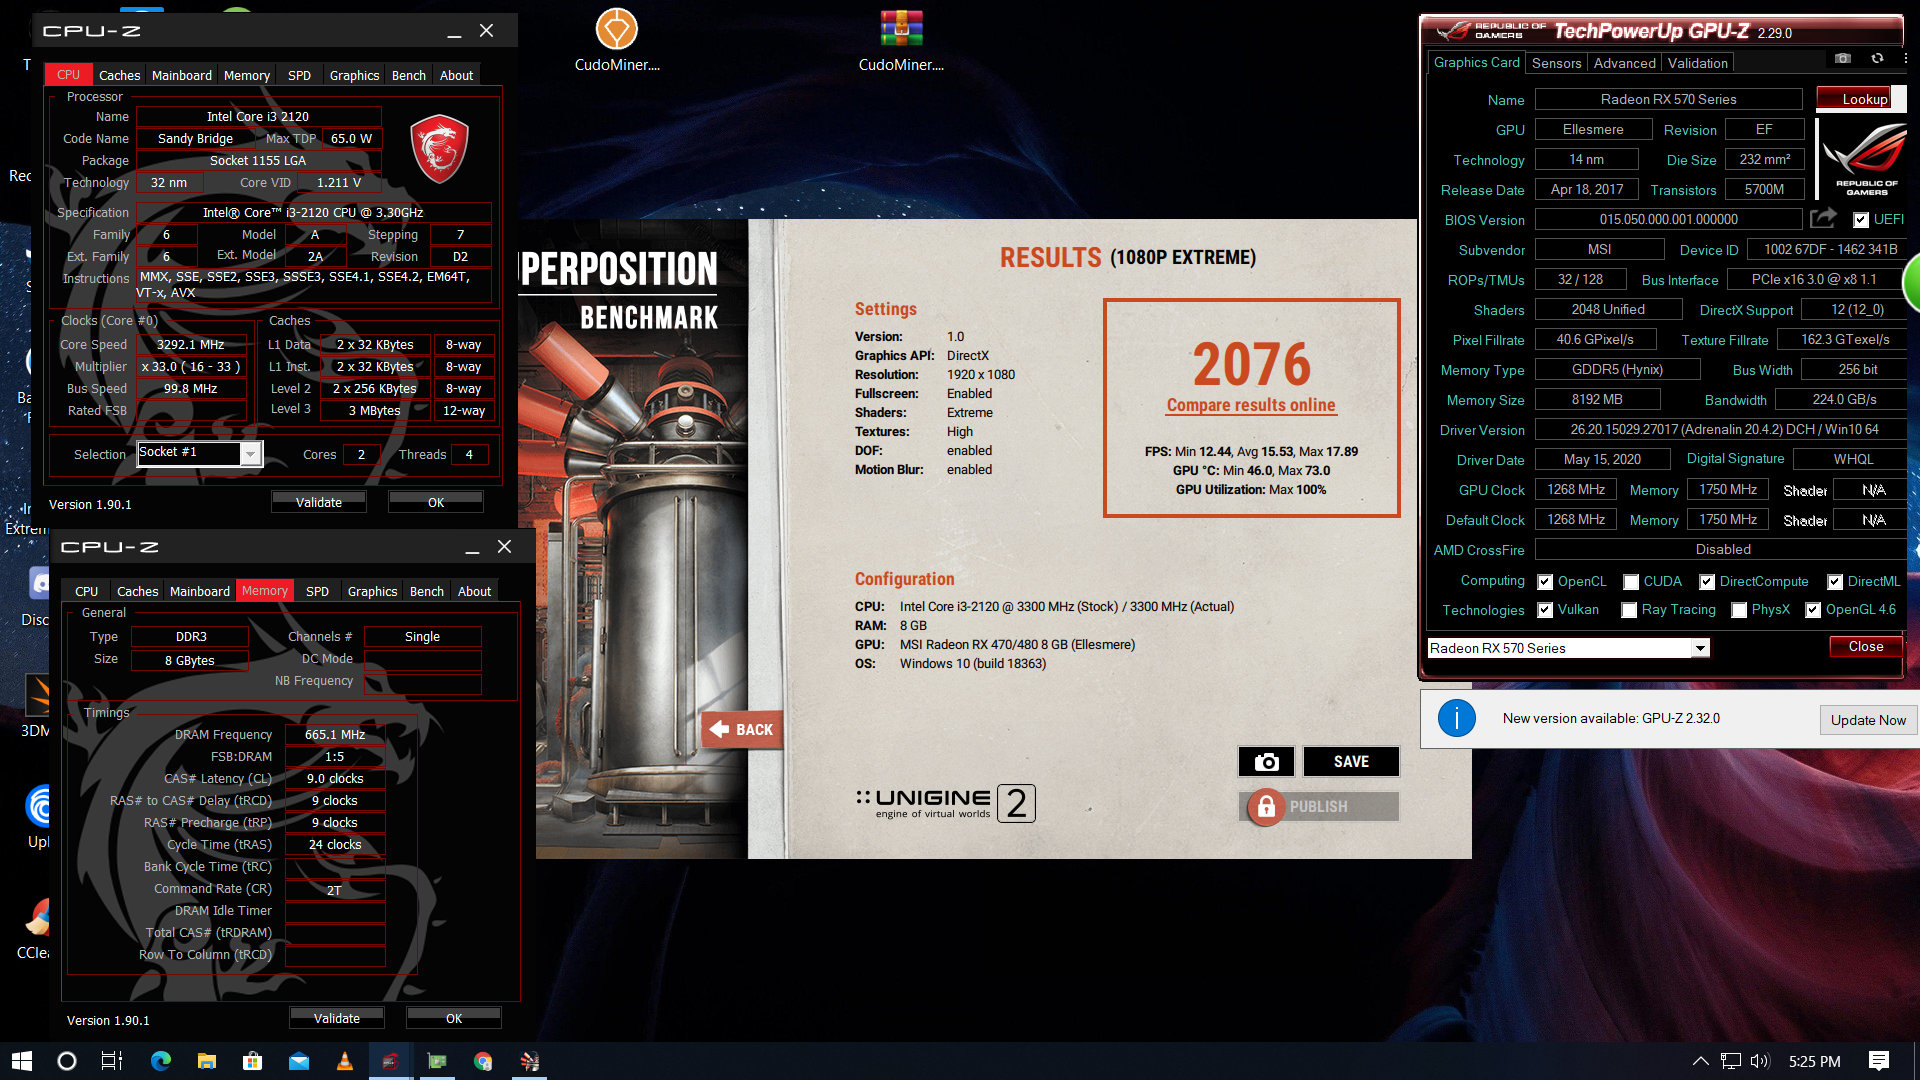
Task: Click Close button in GPU-Z
Action: coord(1866,647)
